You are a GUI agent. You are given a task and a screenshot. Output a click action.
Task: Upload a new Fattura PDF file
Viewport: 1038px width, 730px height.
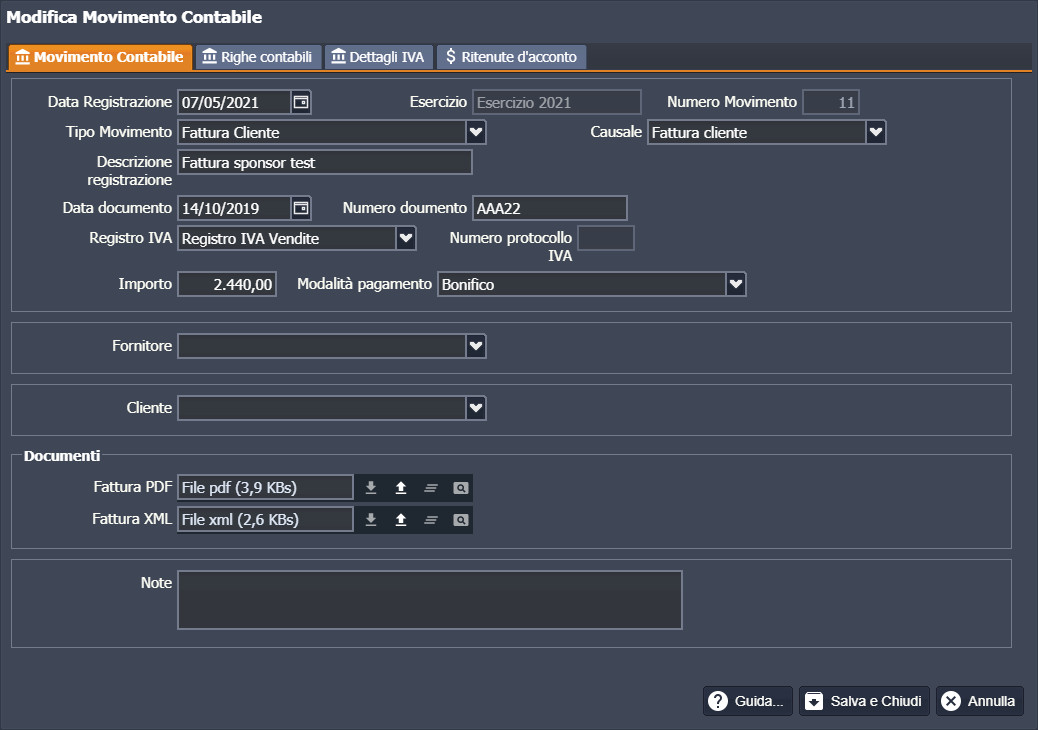pos(400,488)
